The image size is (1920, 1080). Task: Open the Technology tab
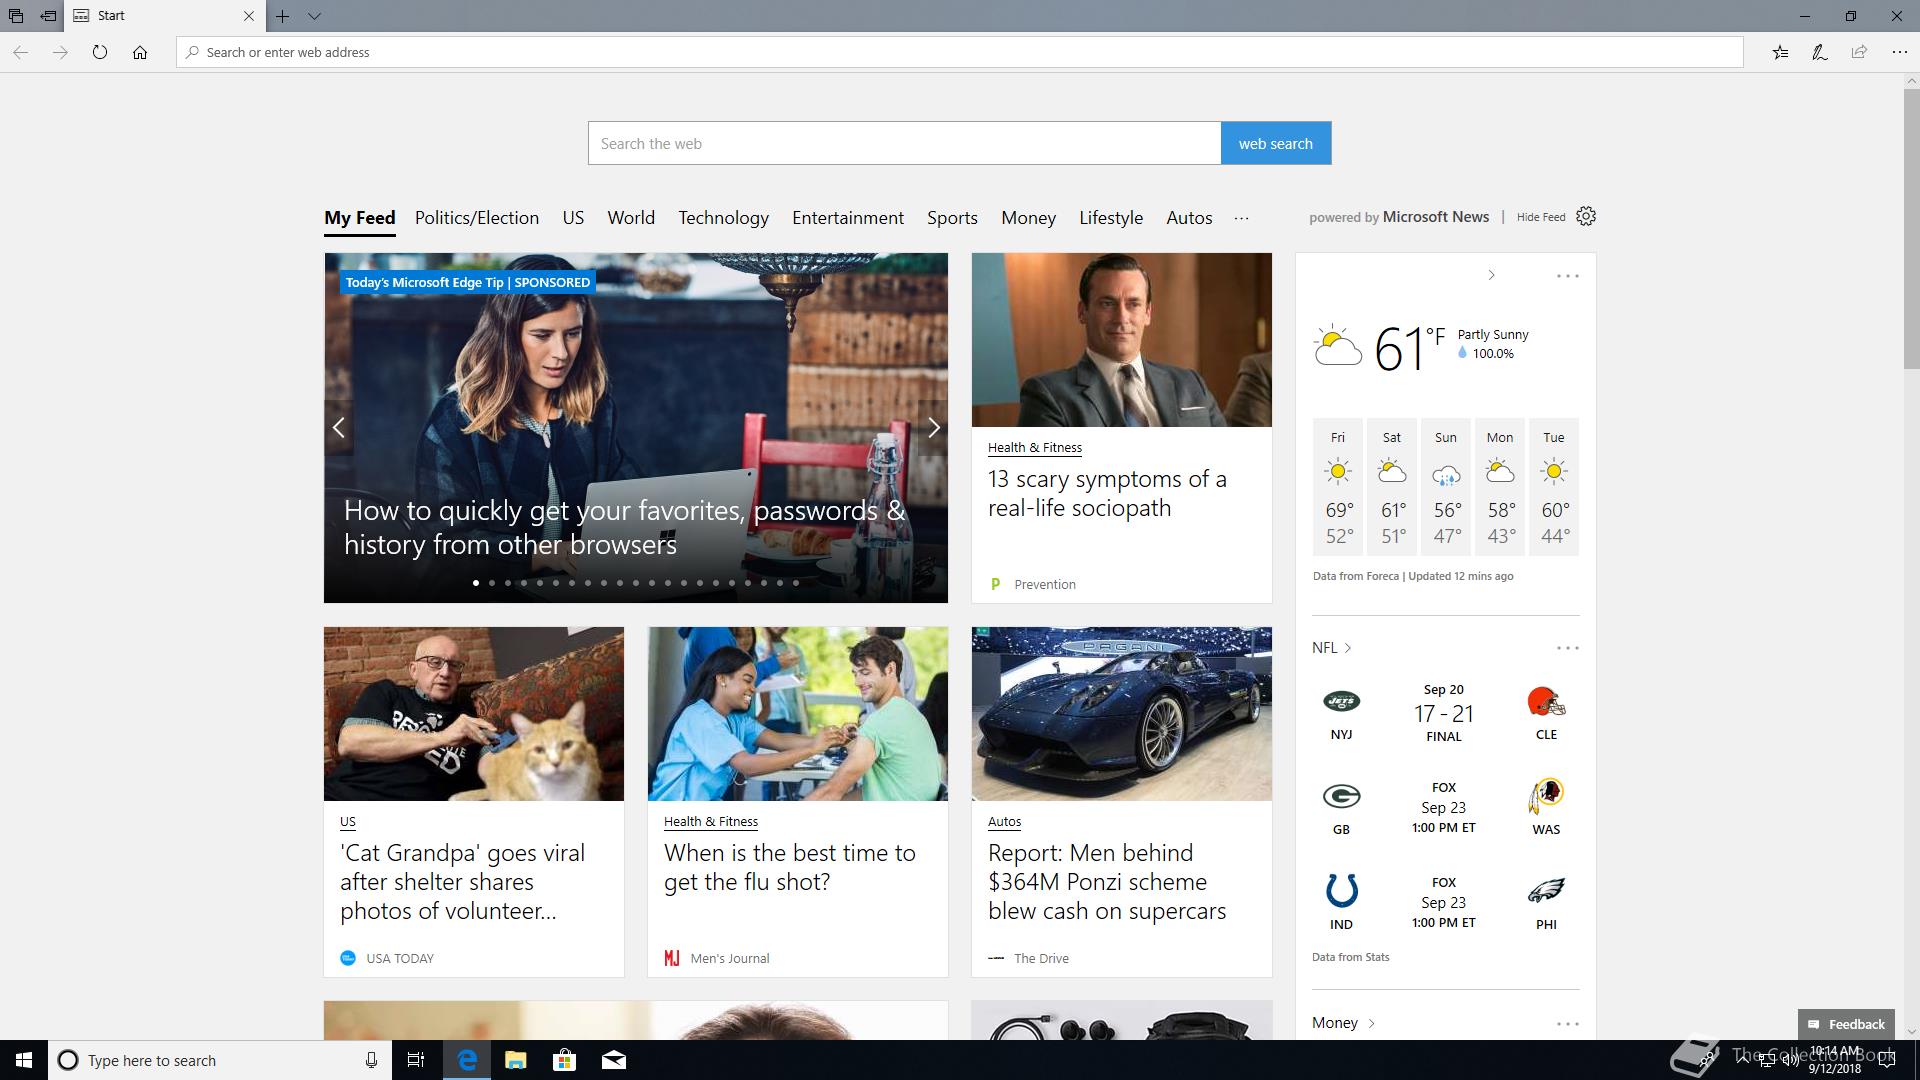click(723, 218)
